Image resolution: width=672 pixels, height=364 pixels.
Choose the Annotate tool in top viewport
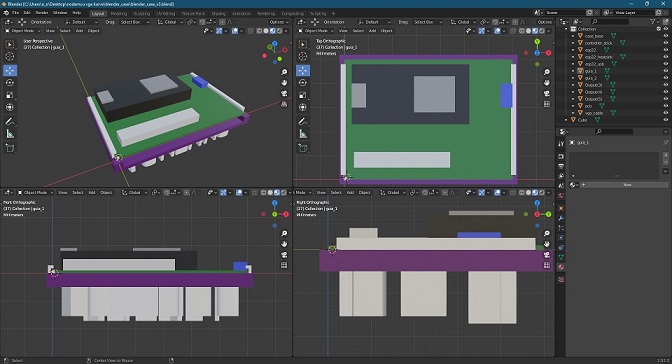[303, 122]
